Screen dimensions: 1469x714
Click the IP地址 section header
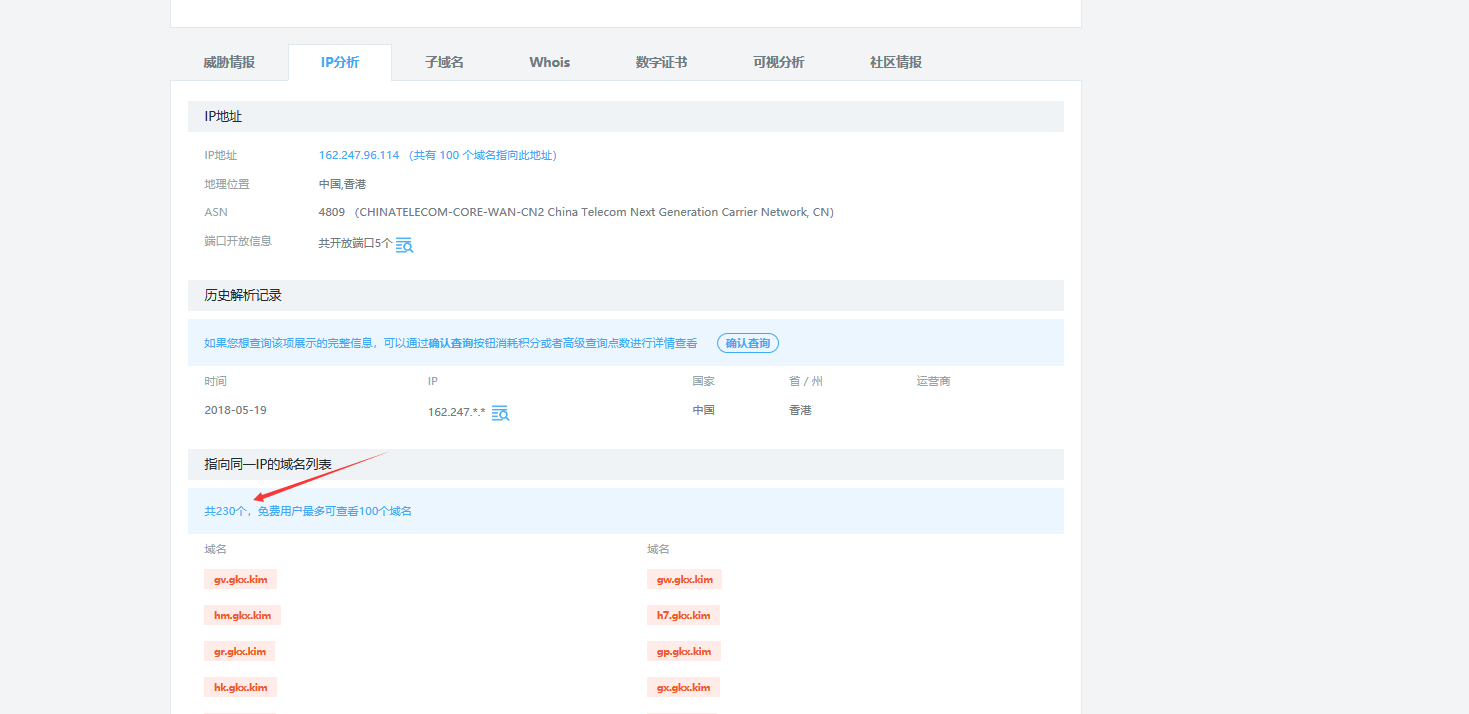coord(626,116)
